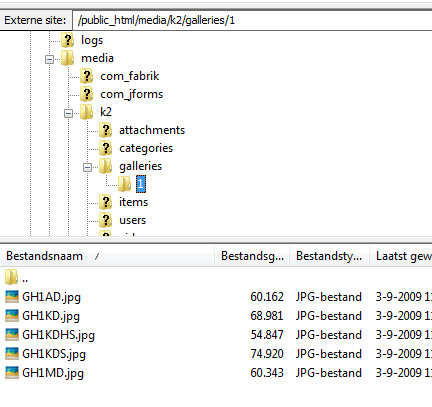Select the GH1KDS.jpg file row
The image size is (432, 407).
click(x=216, y=354)
